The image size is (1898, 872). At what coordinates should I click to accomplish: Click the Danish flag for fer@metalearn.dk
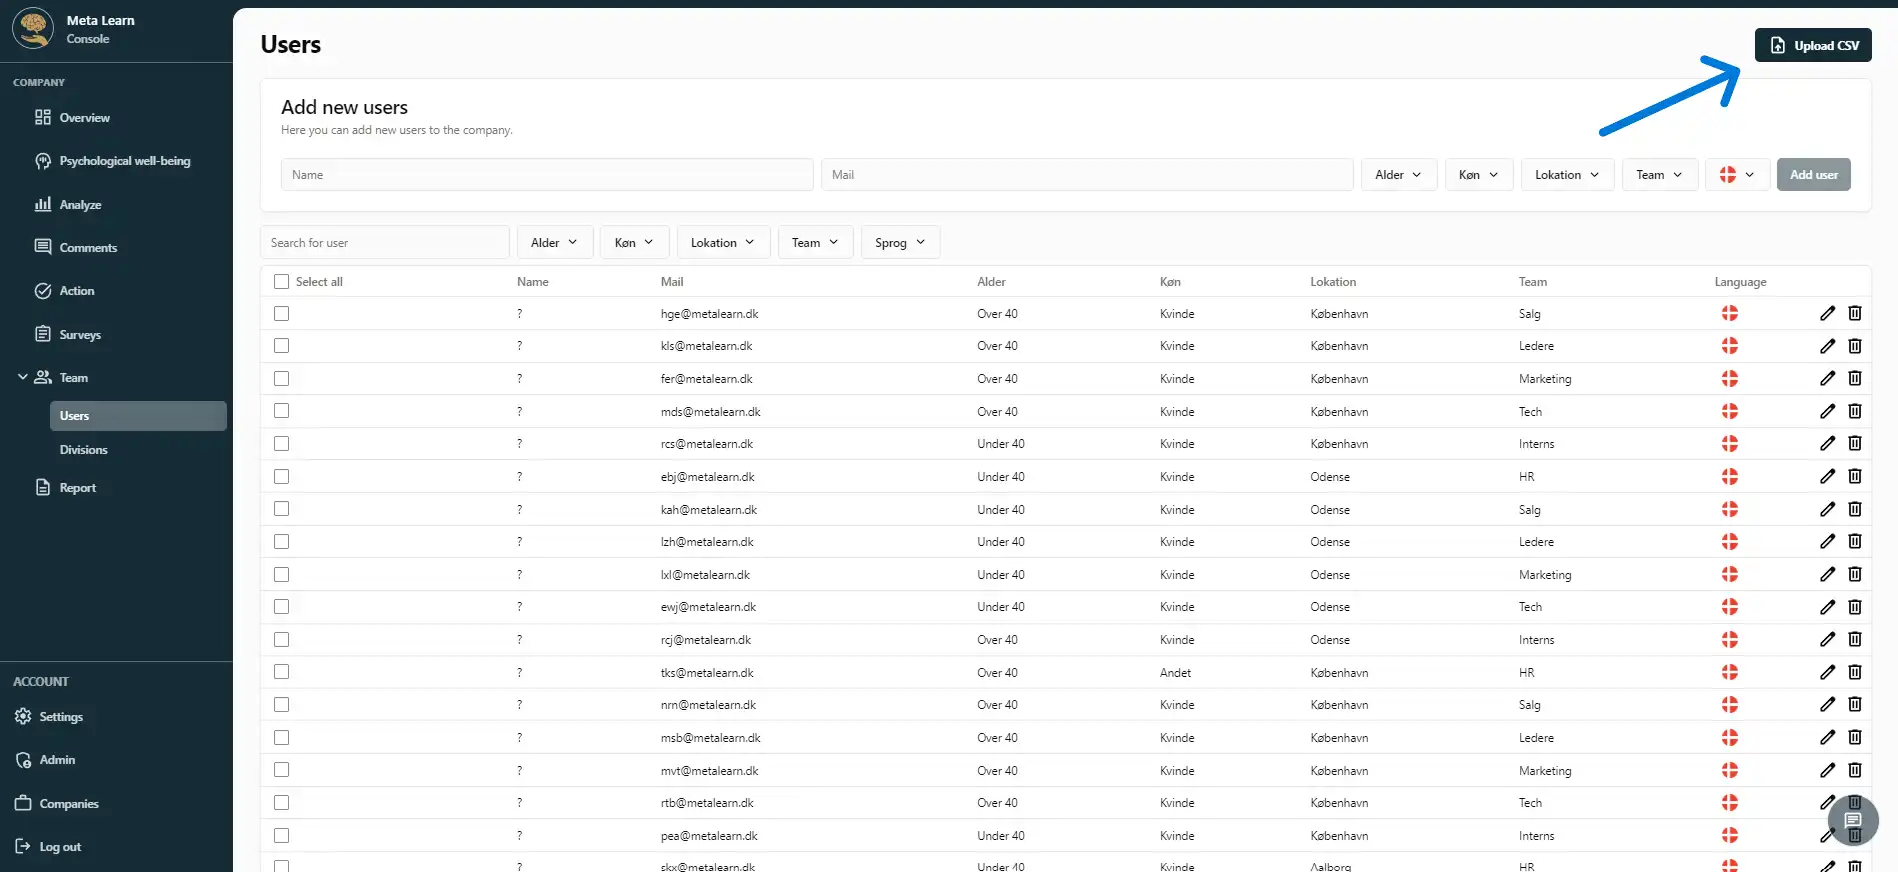[1729, 379]
